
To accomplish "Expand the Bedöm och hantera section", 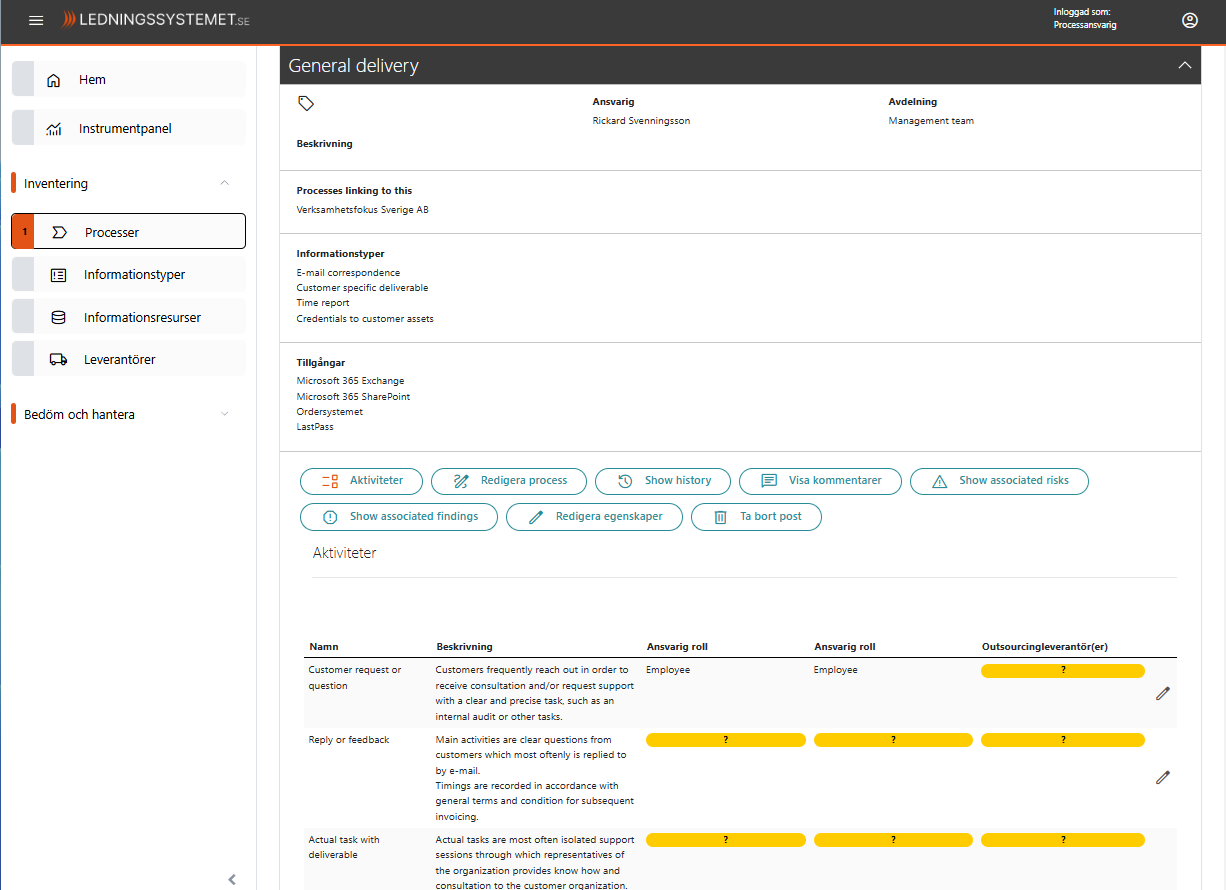I will 224,414.
